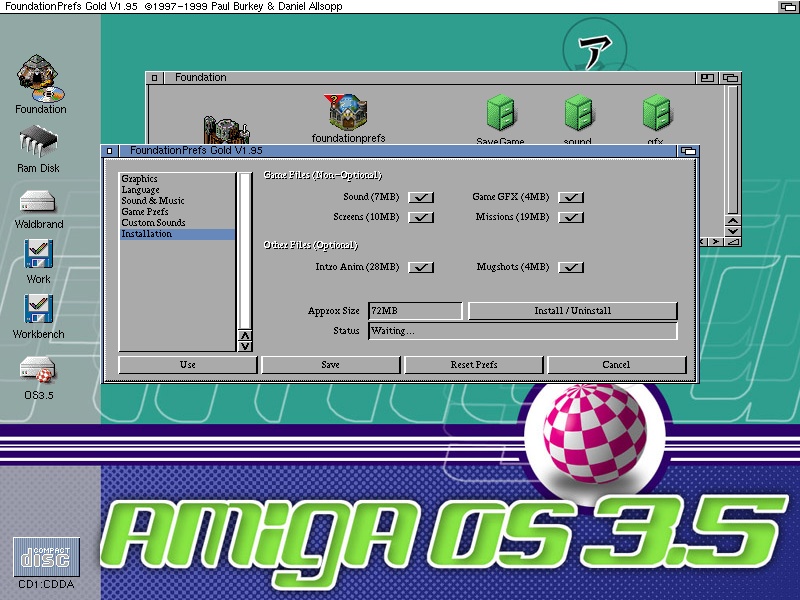
Task: Click the Foundation window close gadget
Action: pos(154,78)
